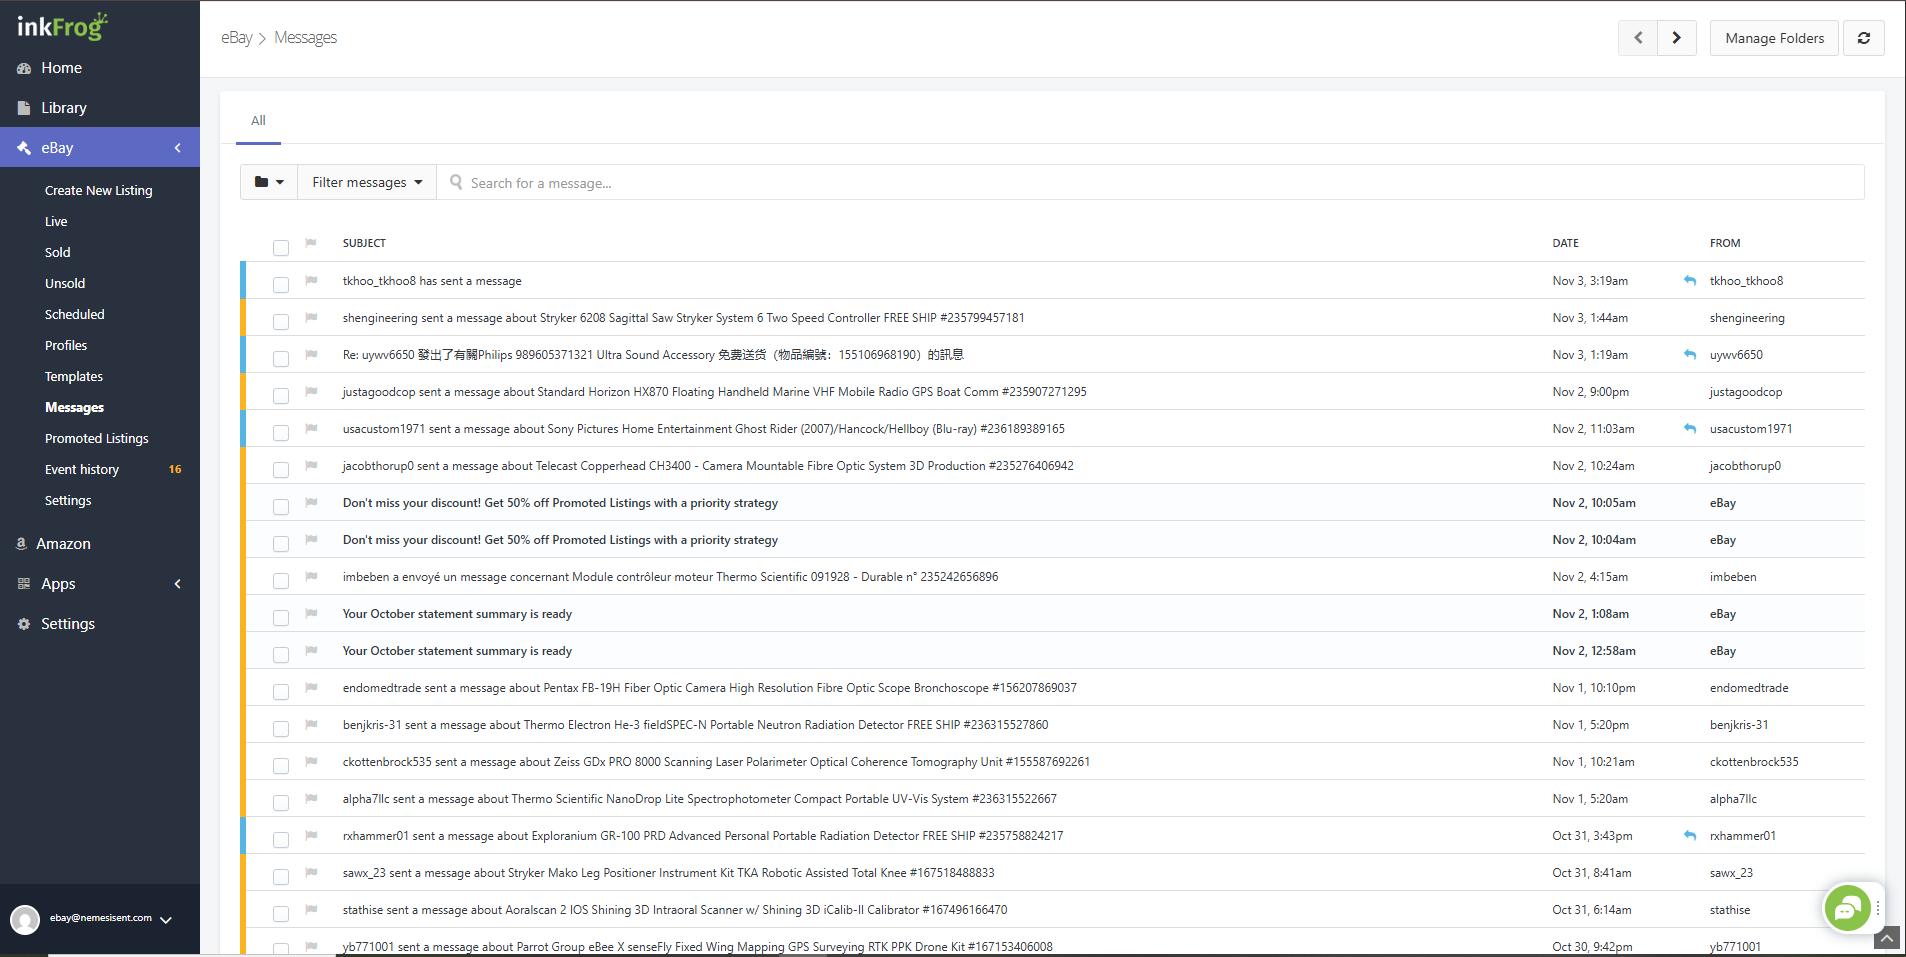Select the All tab

tap(258, 121)
